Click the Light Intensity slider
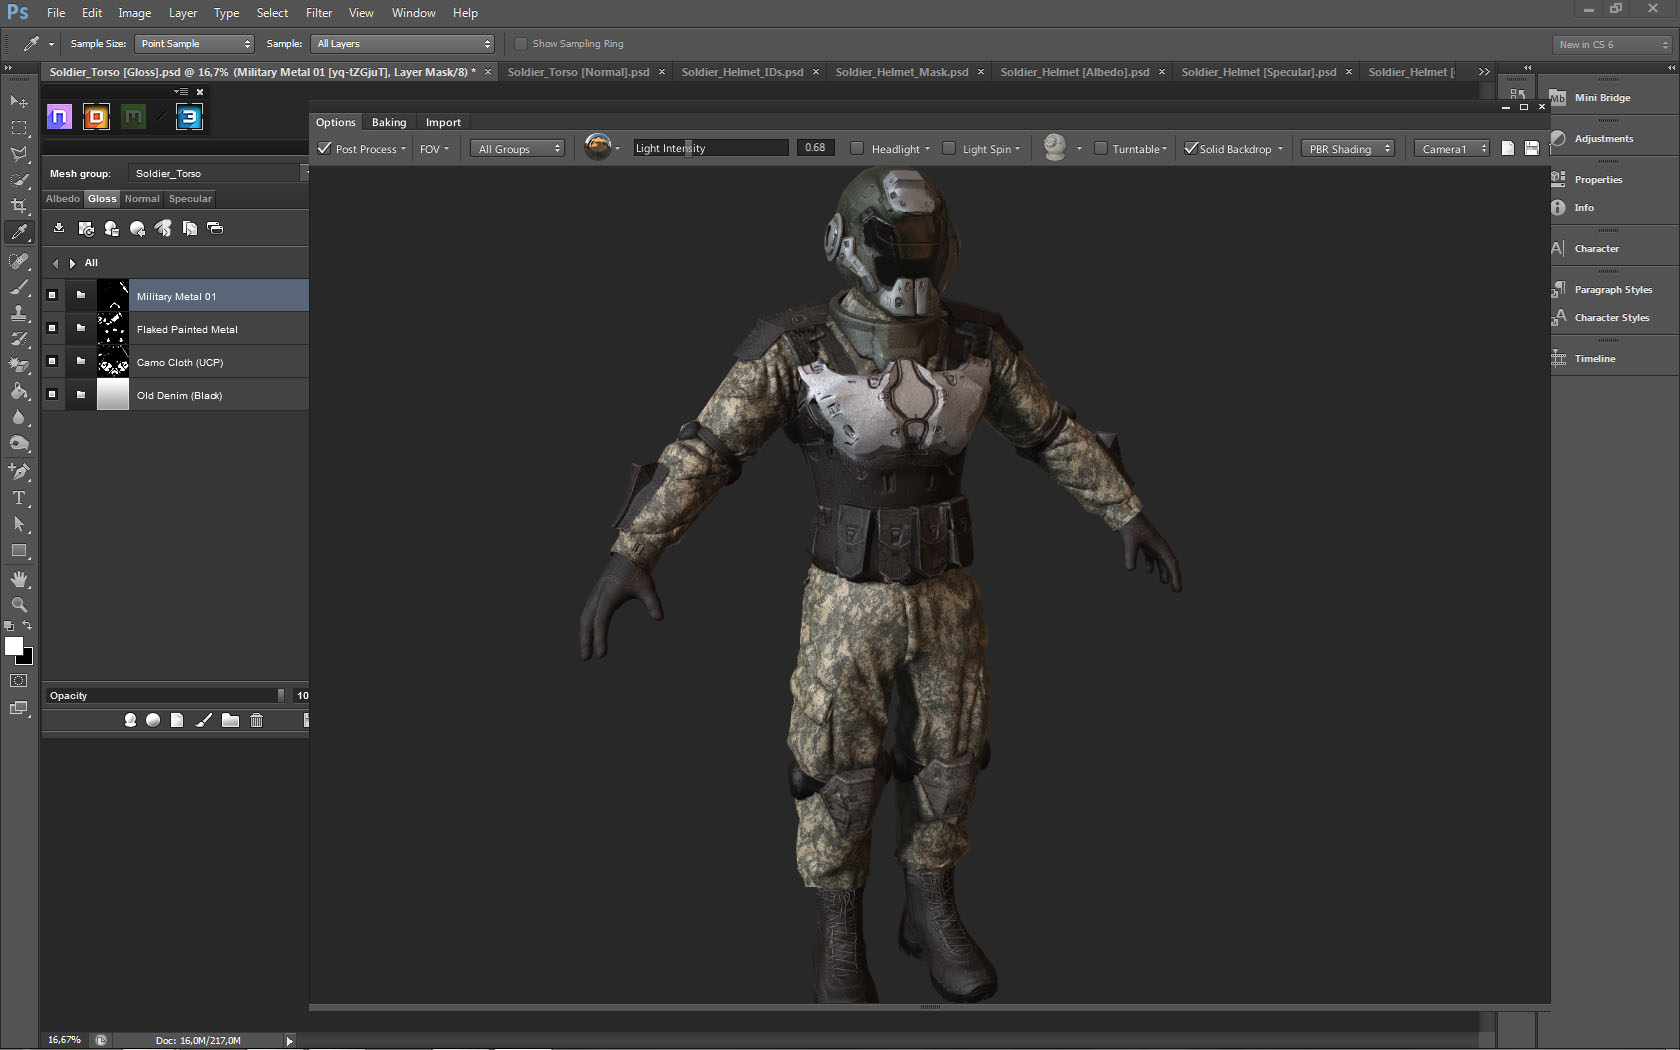The height and width of the screenshot is (1050, 1680). (710, 148)
